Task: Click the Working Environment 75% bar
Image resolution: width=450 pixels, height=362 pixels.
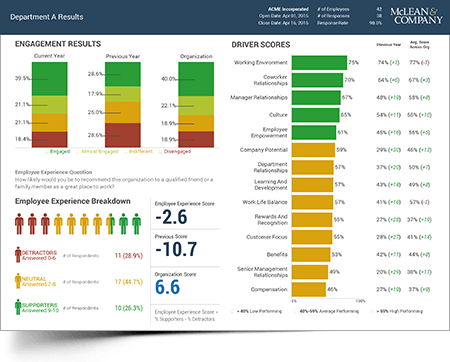Action: 319,63
